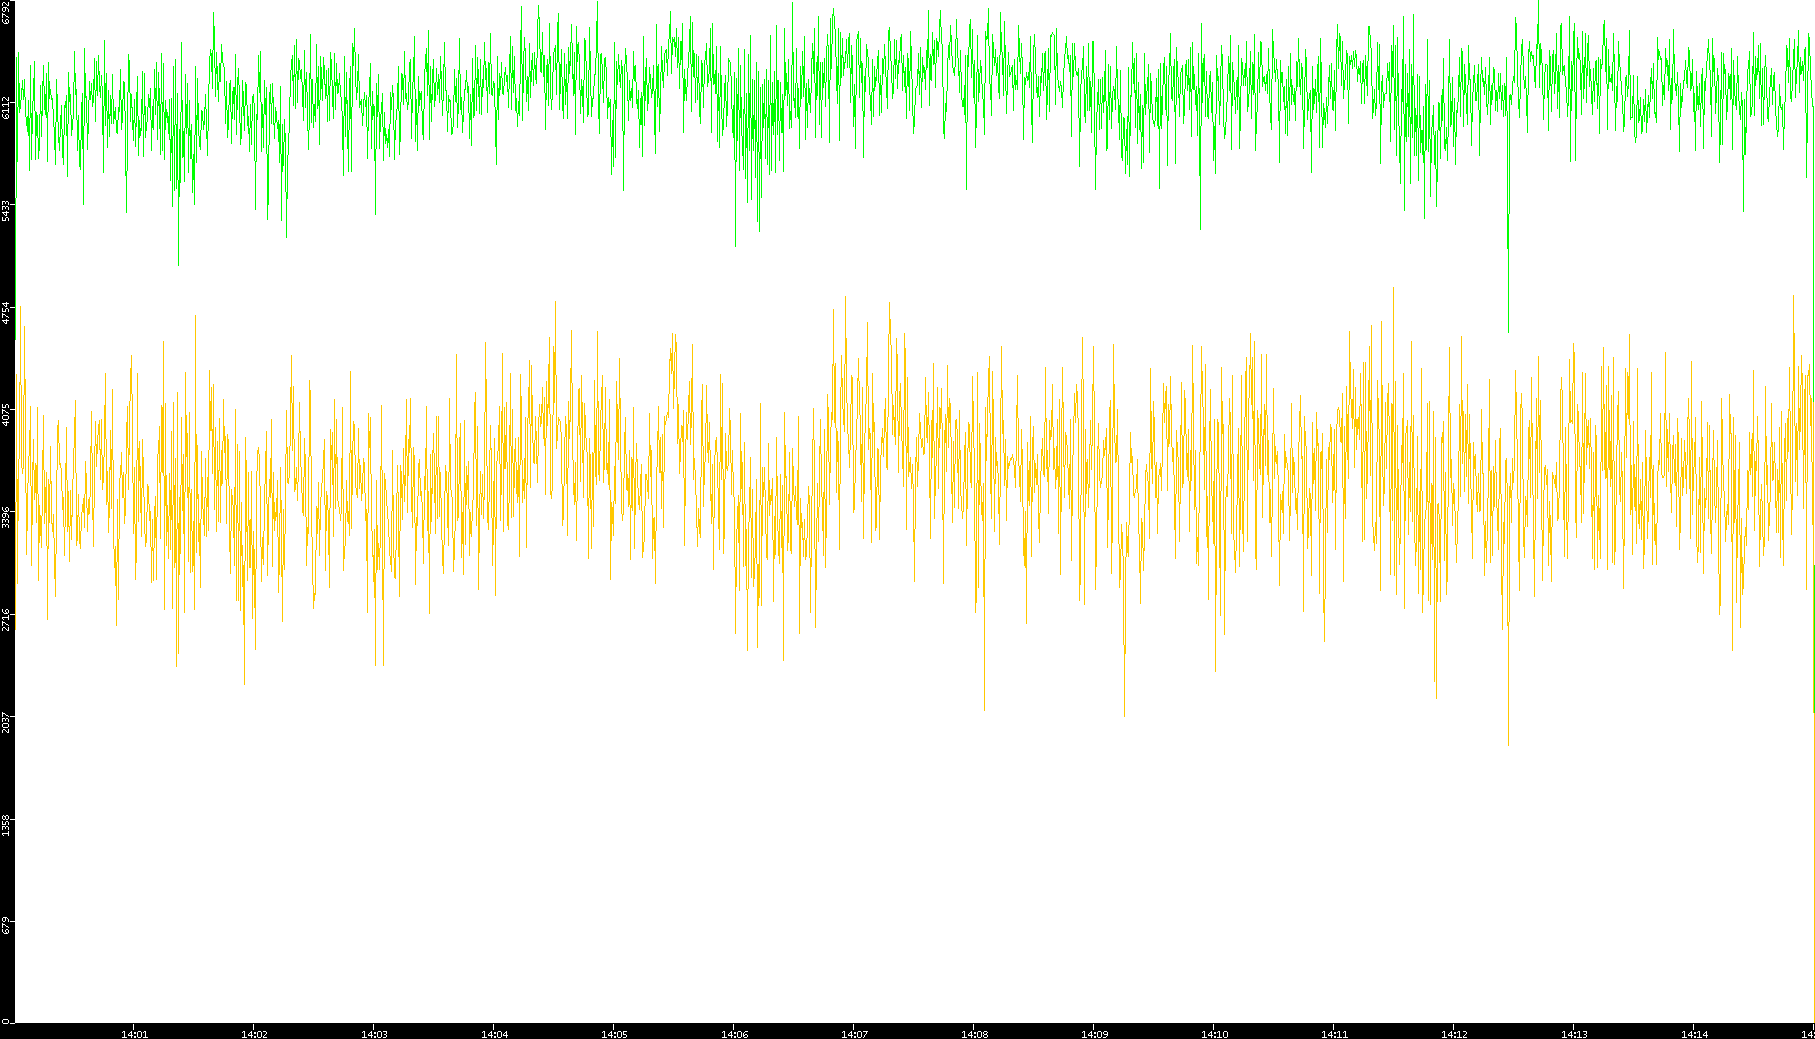The height and width of the screenshot is (1039, 1815).
Task: Click the 1358 value axis label
Action: (x=7, y=824)
